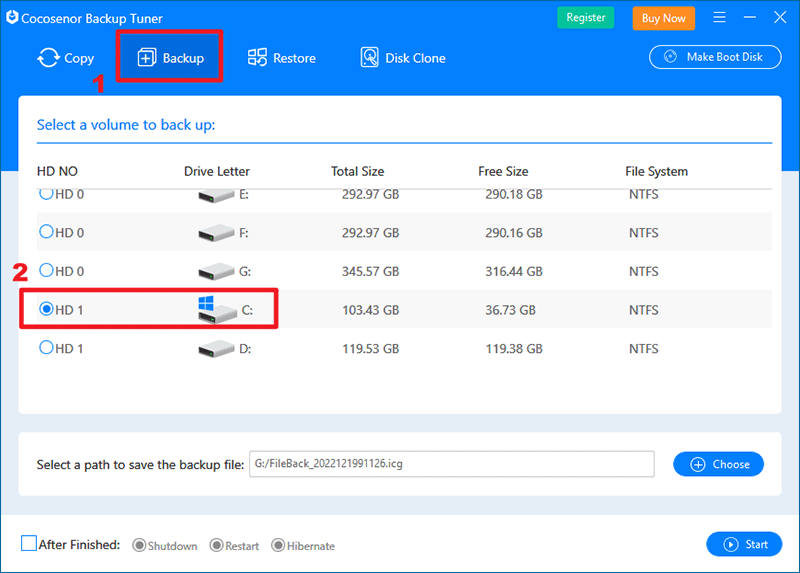Close the Backup Tuner window
This screenshot has height=573, width=800.
tap(780, 17)
